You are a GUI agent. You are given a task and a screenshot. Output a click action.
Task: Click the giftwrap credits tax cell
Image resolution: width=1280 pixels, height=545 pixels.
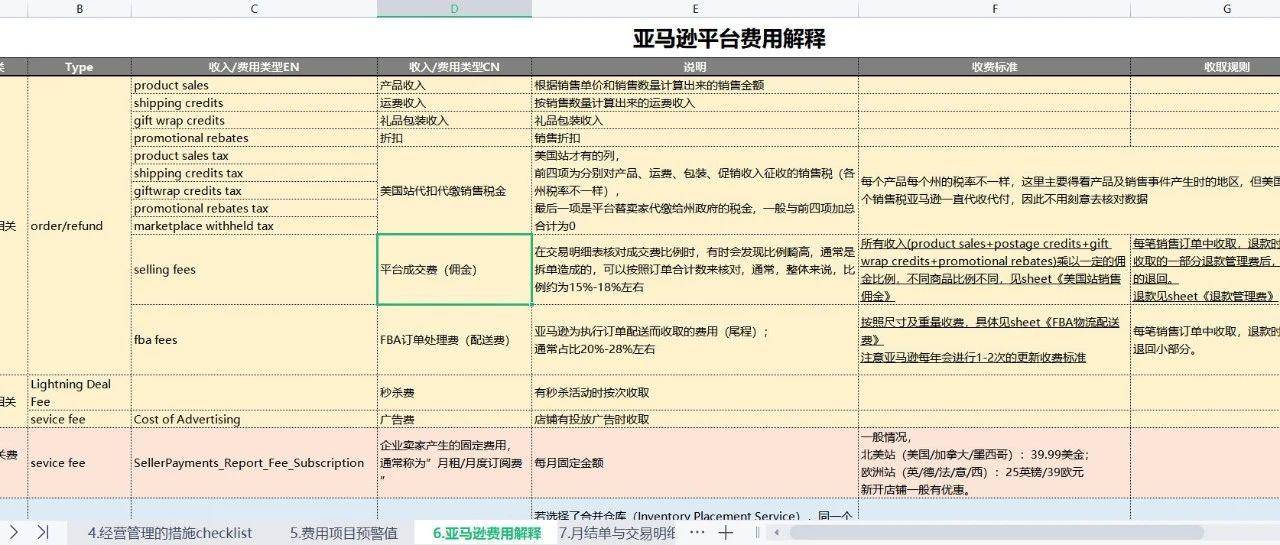[x=254, y=191]
